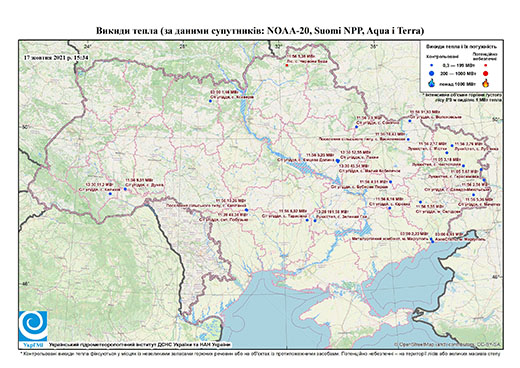
Task: Select the blue flame icon in legend
Action: click(x=432, y=83)
